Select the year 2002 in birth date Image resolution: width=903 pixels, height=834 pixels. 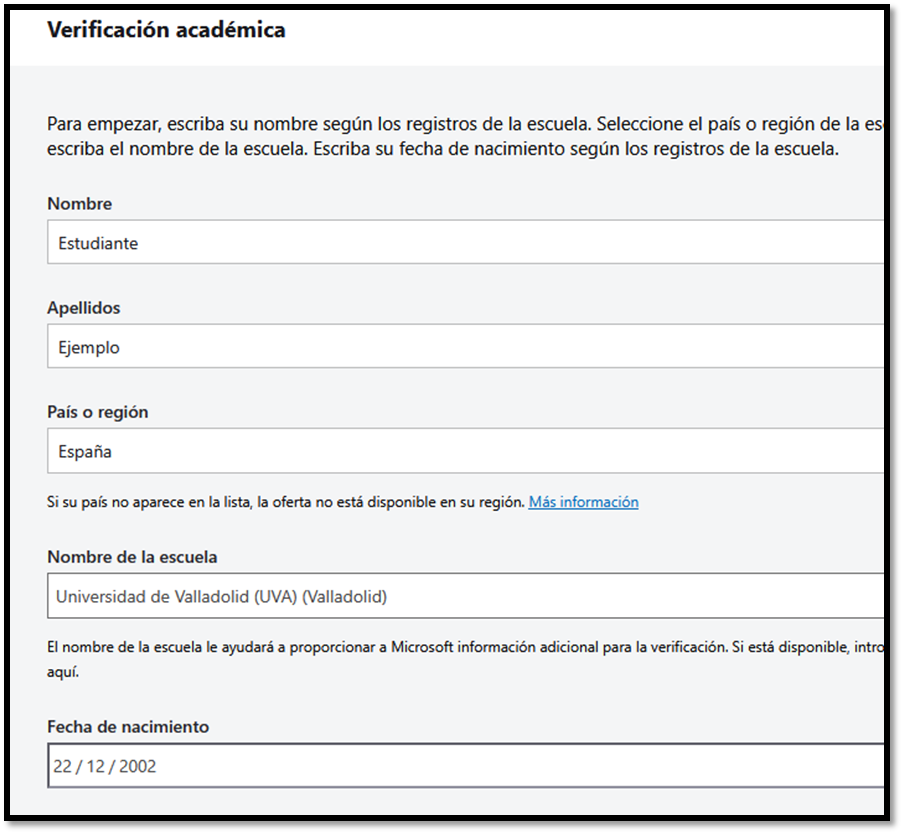[x=138, y=767]
